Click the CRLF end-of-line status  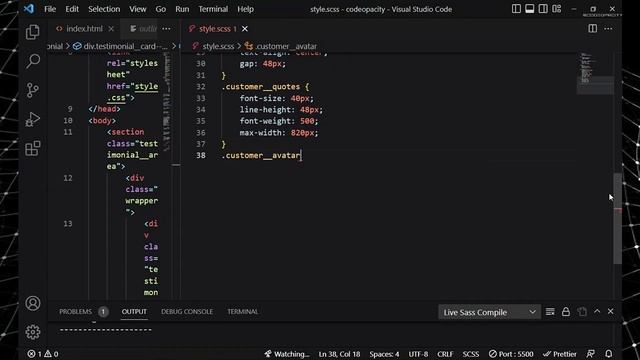click(445, 354)
